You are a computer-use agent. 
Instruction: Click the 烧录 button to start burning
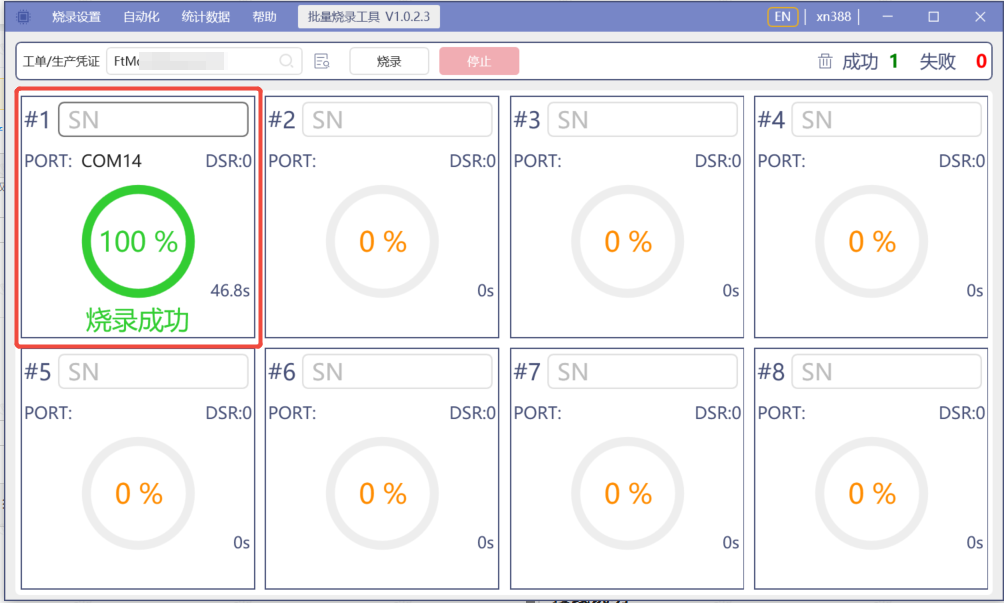pos(388,61)
